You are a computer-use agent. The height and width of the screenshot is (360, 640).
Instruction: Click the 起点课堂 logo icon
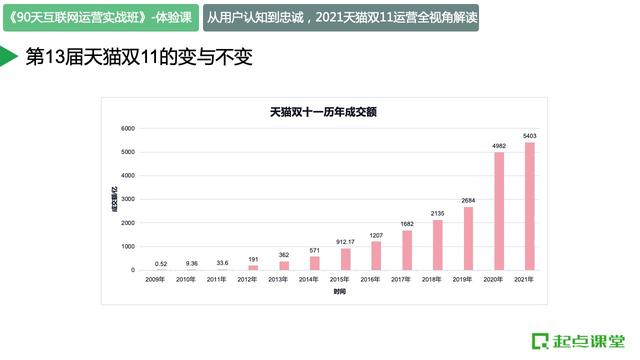540,341
